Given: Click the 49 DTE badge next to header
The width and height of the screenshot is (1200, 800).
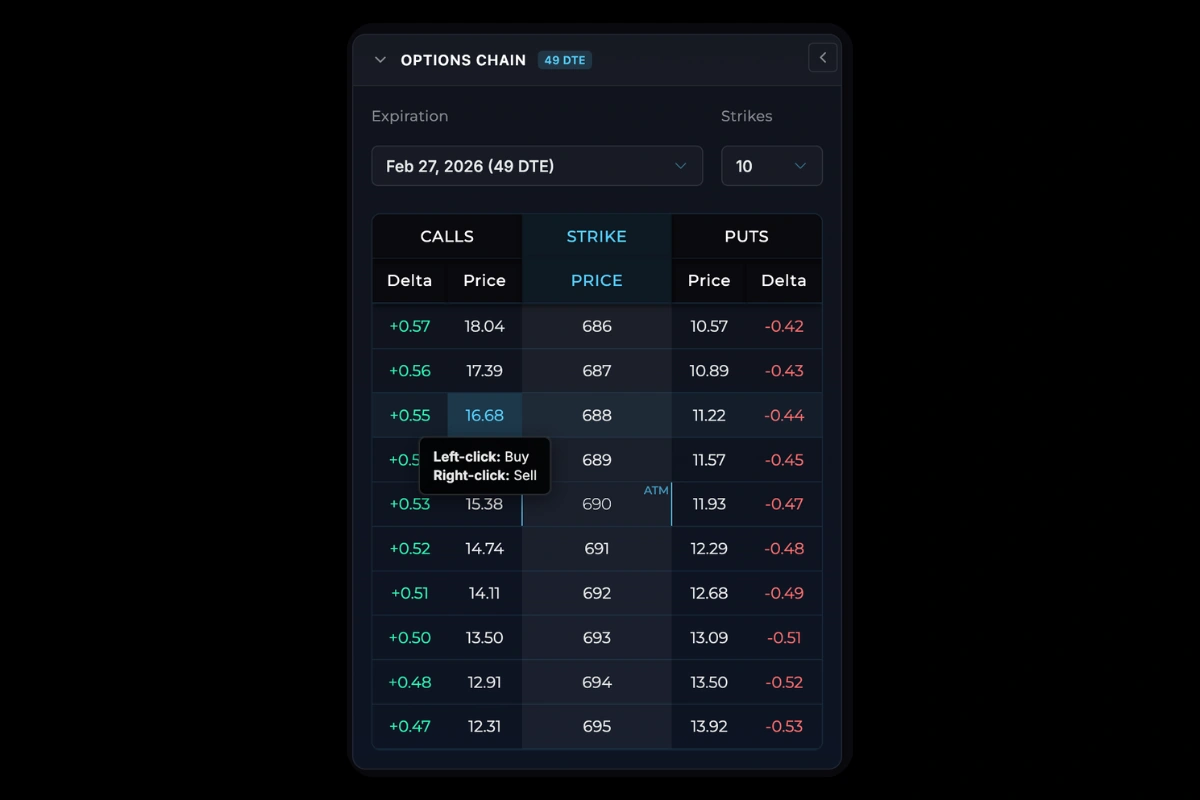Looking at the screenshot, I should [564, 60].
